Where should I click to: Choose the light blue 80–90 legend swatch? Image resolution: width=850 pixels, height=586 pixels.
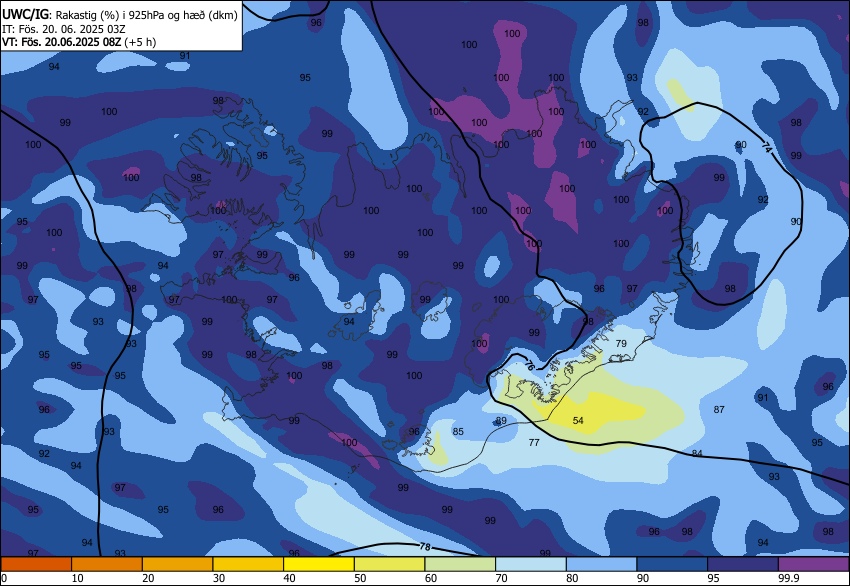(602, 564)
